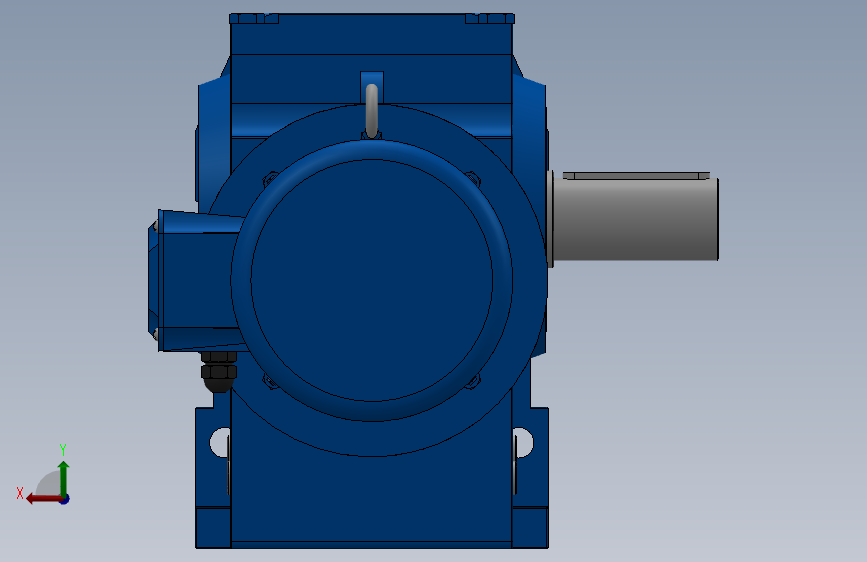
Task: Select the black cable gland
Action: pos(219,371)
